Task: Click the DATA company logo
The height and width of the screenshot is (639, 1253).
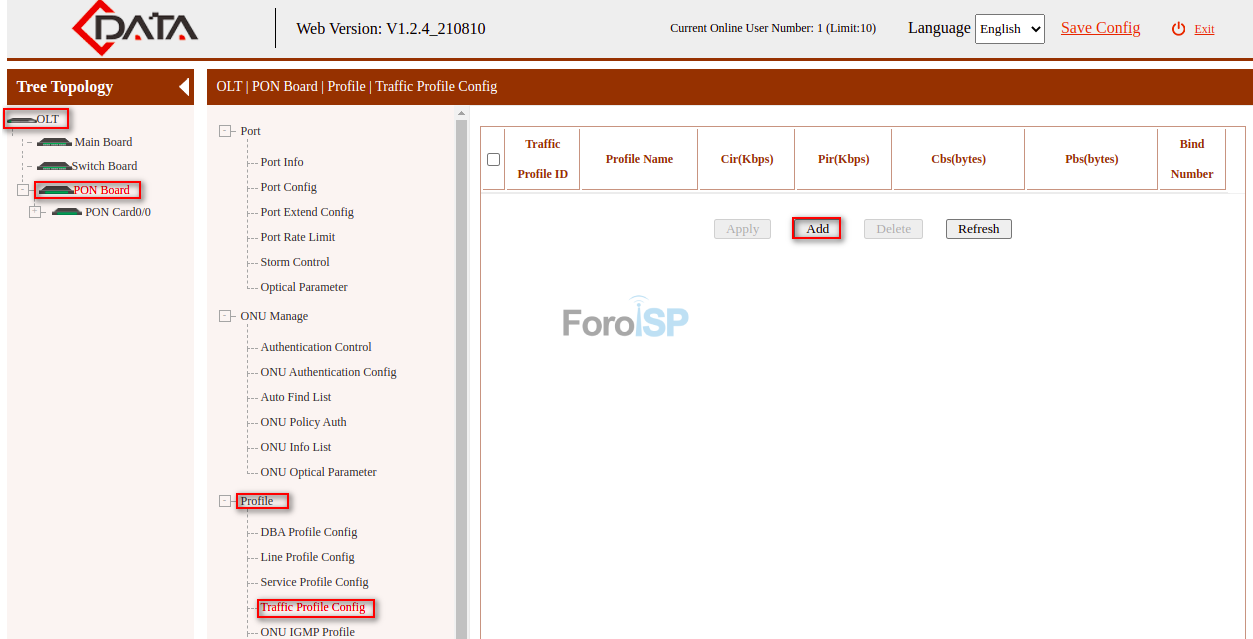Action: click(136, 28)
